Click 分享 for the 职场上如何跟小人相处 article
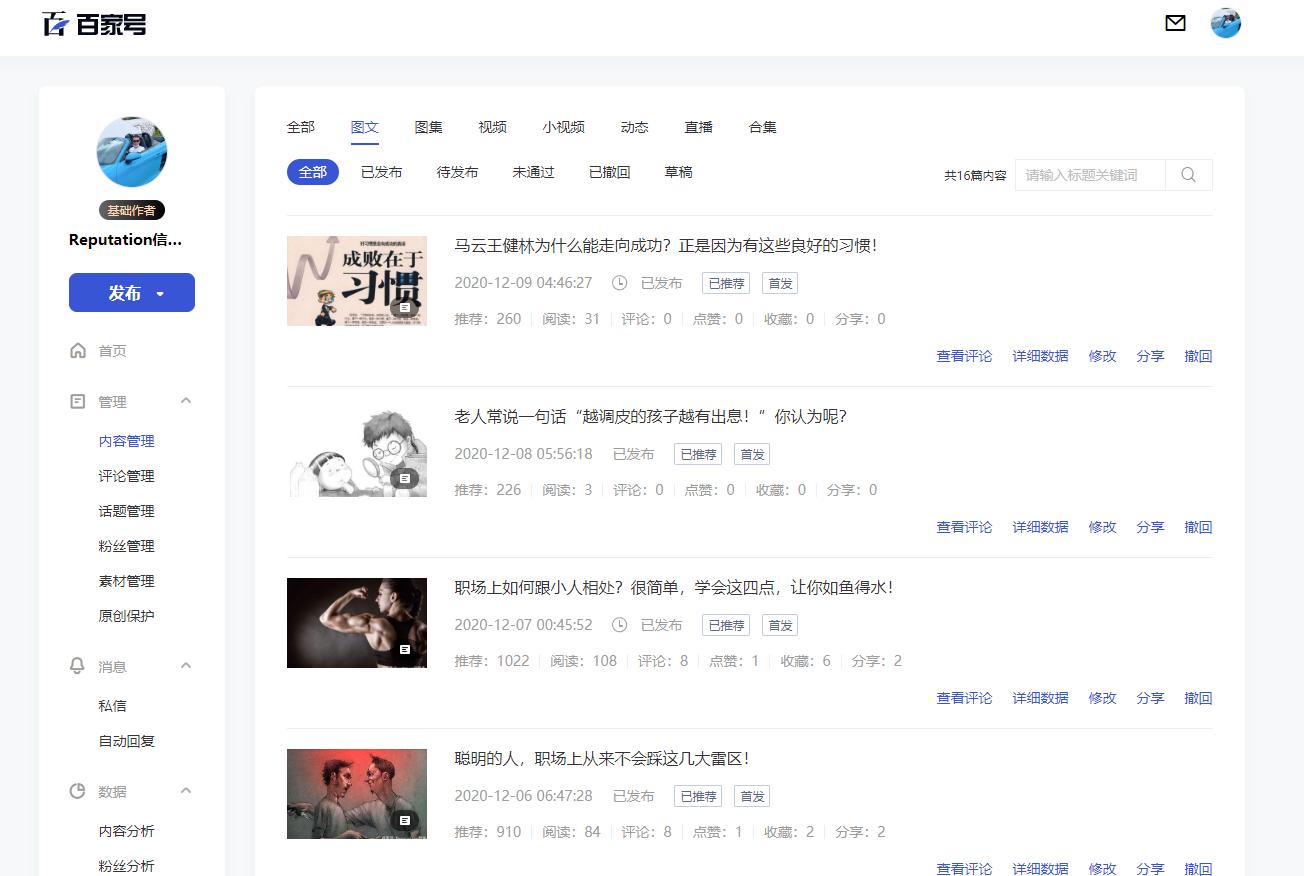This screenshot has height=876, width=1304. [1151, 698]
